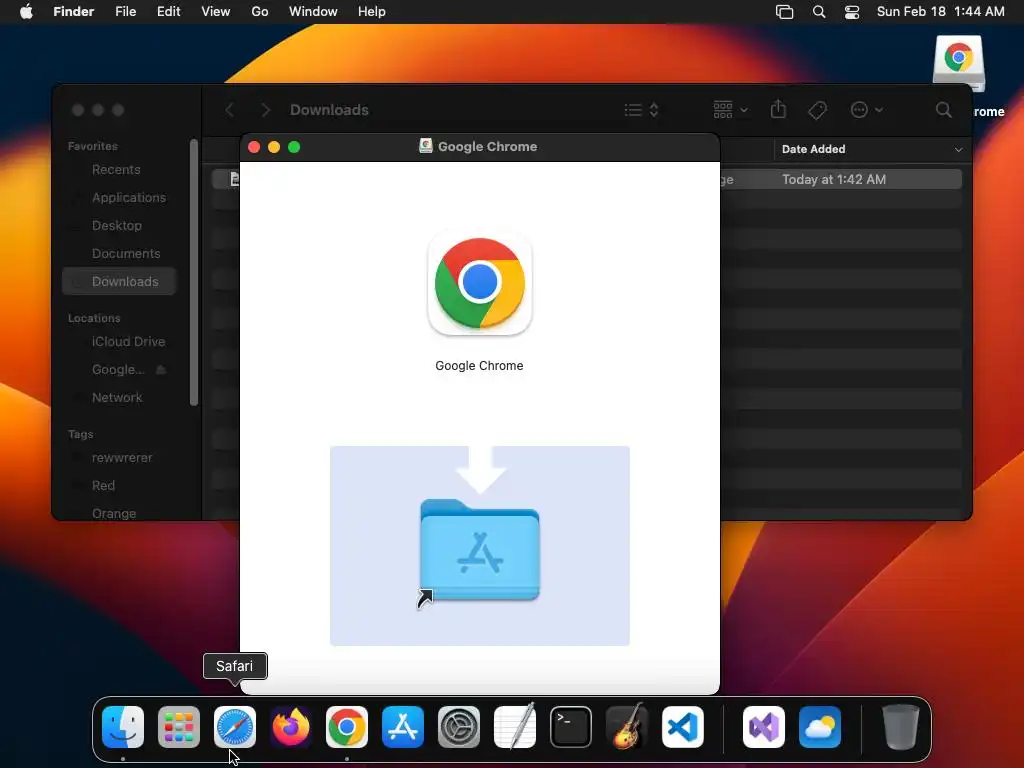Open Google Chrome in the Dock
Image resolution: width=1024 pixels, height=768 pixels.
tap(347, 727)
